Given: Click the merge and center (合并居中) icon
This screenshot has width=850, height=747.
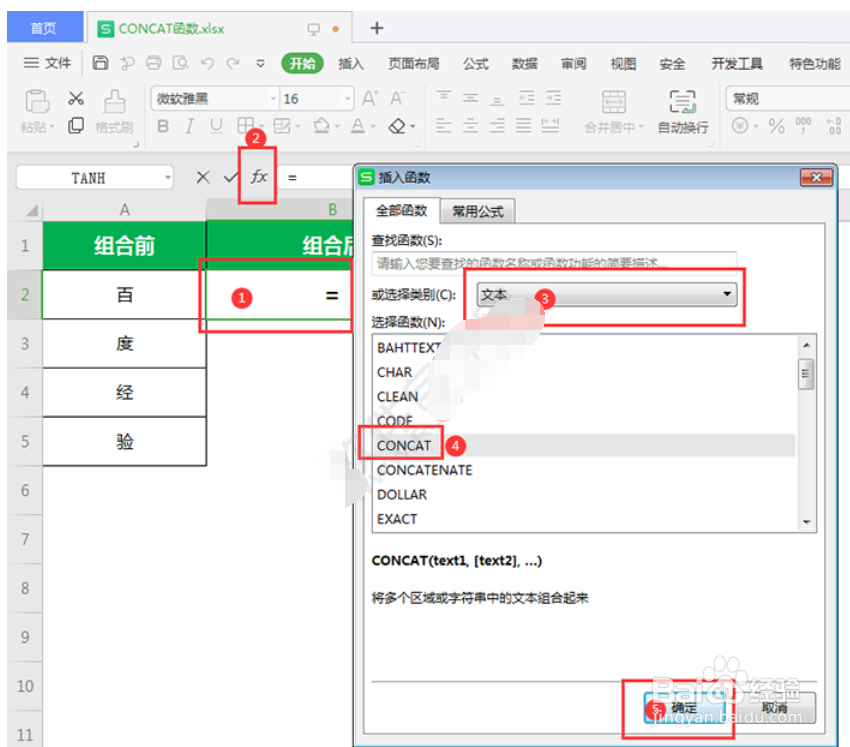Looking at the screenshot, I should [x=611, y=112].
